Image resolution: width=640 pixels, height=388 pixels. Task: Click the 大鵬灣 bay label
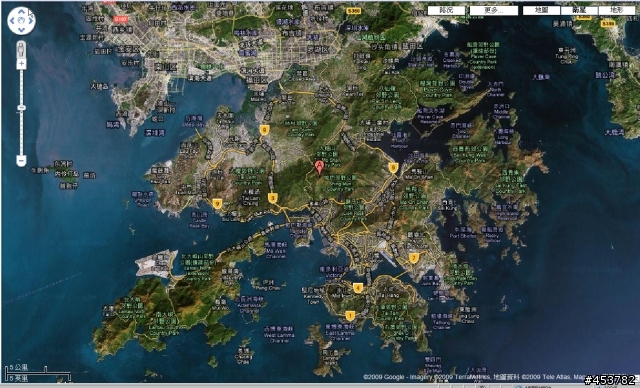pos(541,77)
